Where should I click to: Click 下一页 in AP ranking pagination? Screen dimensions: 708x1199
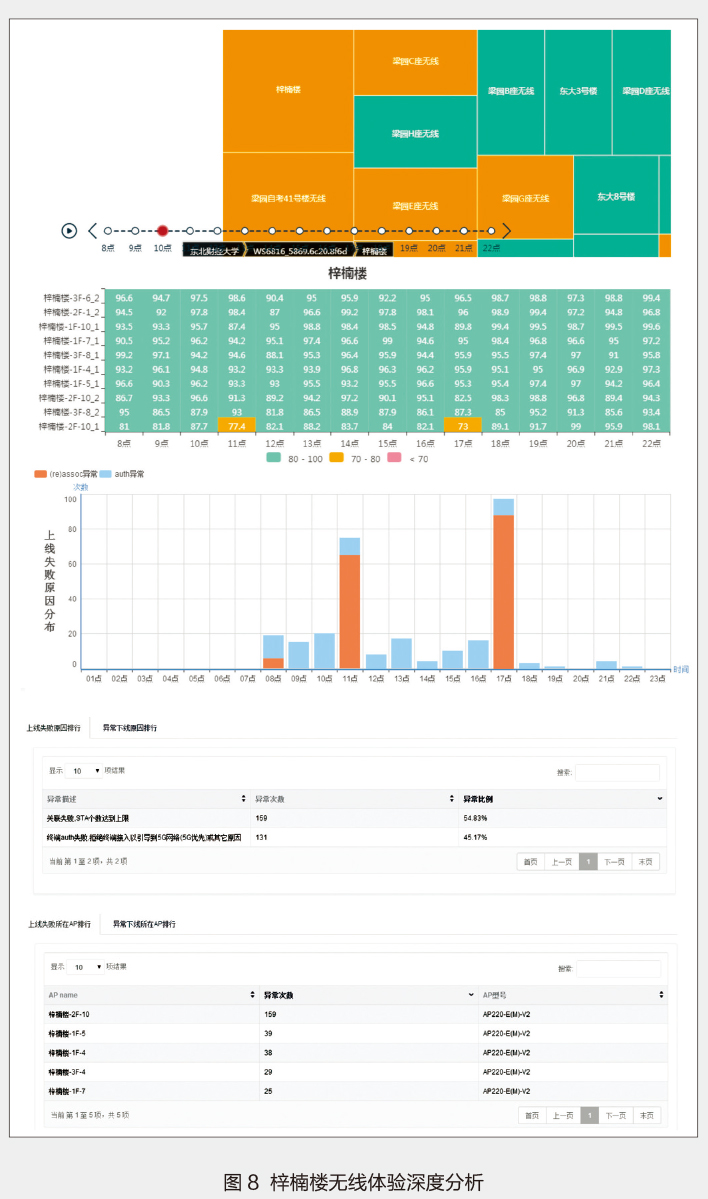[615, 1116]
